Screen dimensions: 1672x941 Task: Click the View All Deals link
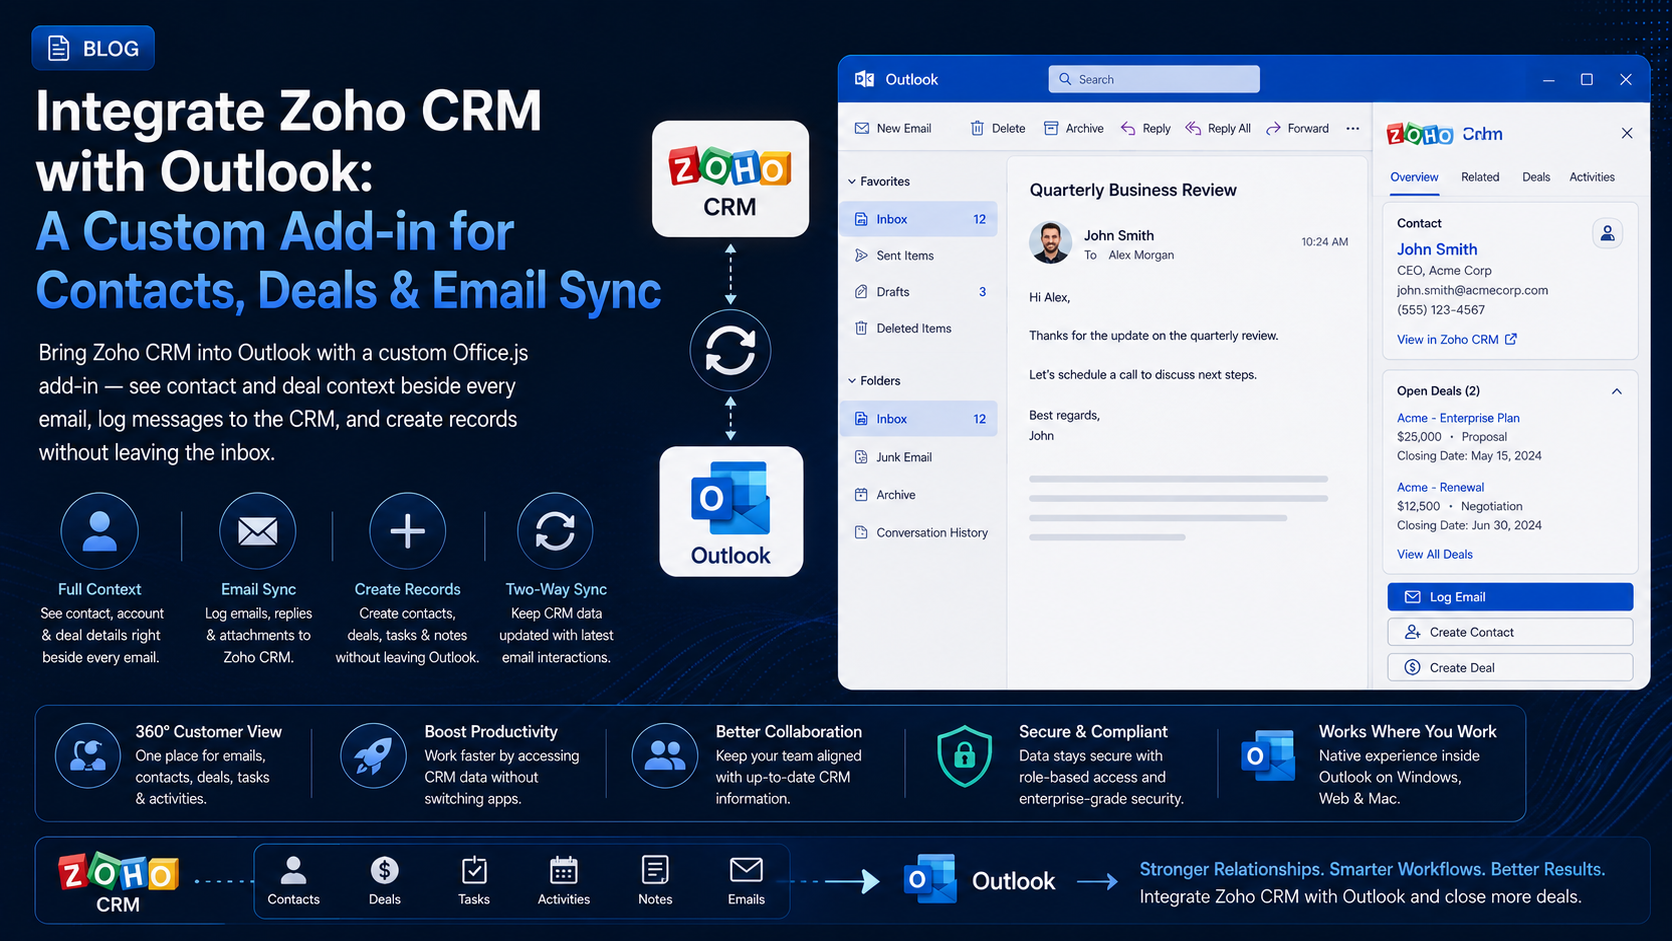pos(1434,554)
